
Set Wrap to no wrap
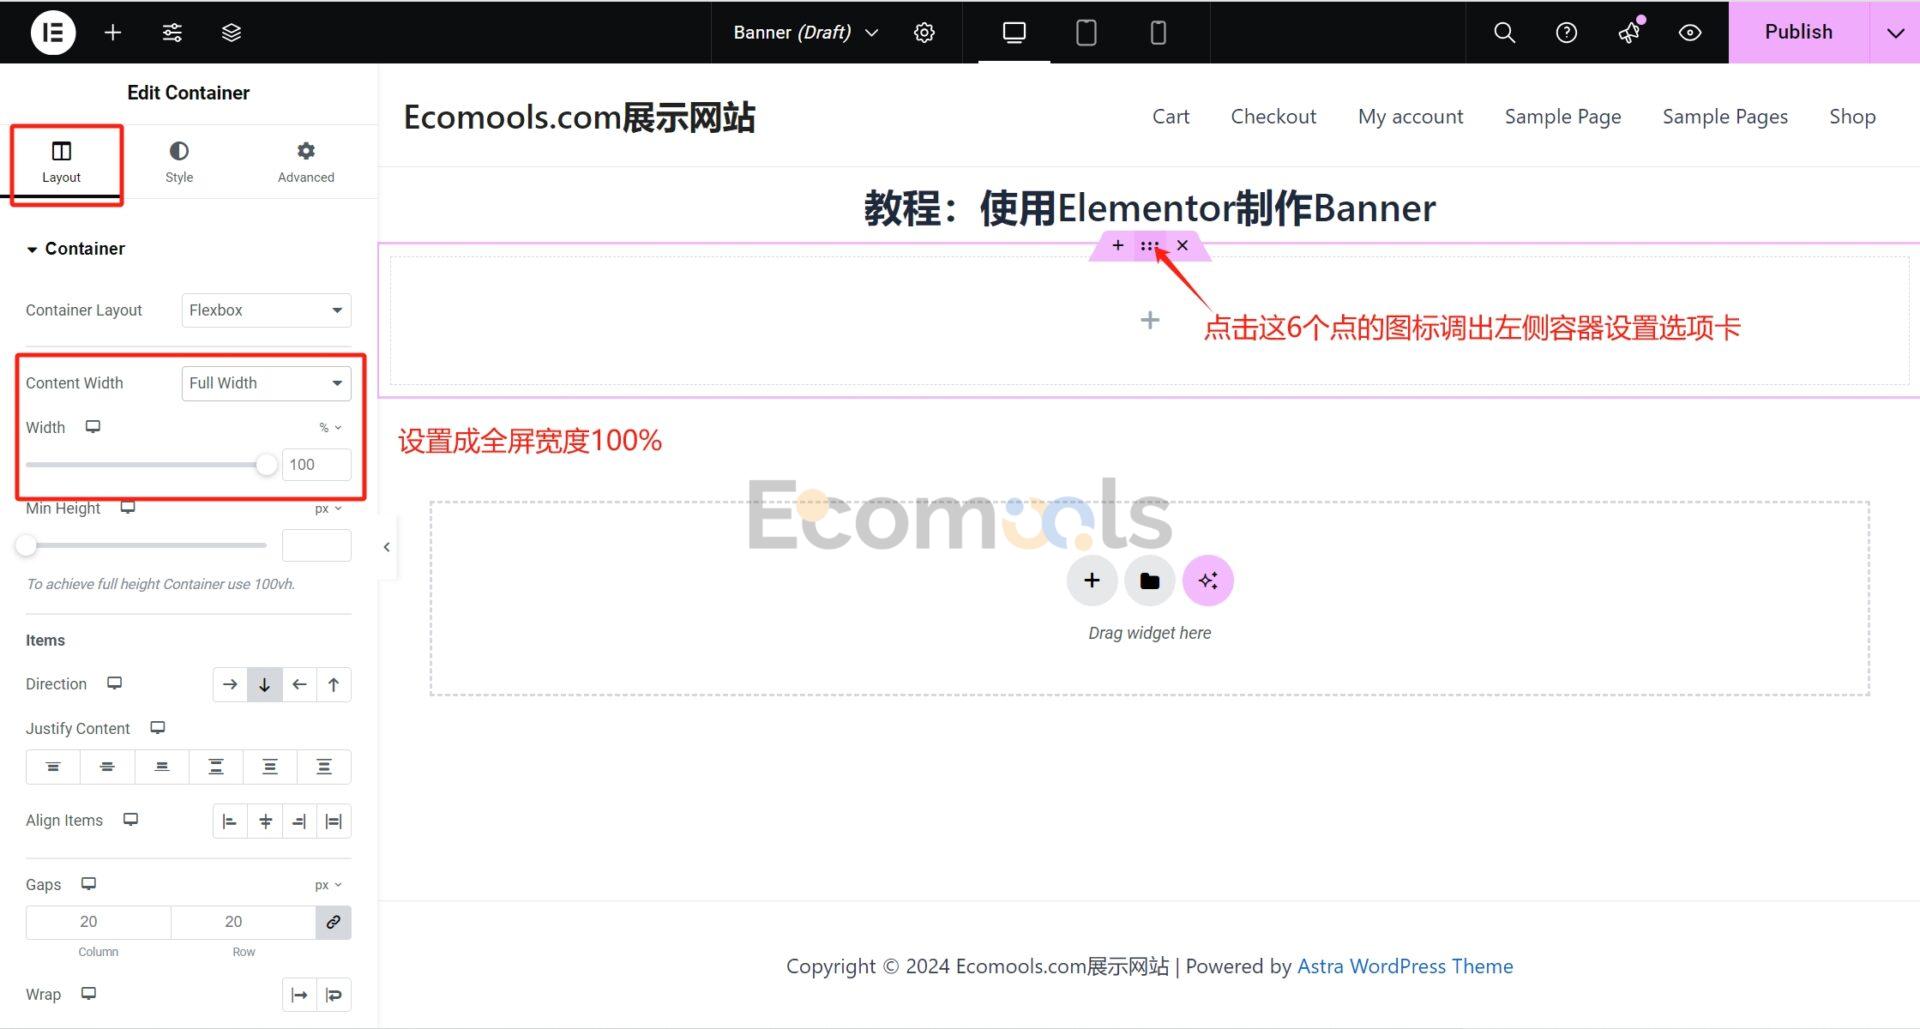point(299,995)
